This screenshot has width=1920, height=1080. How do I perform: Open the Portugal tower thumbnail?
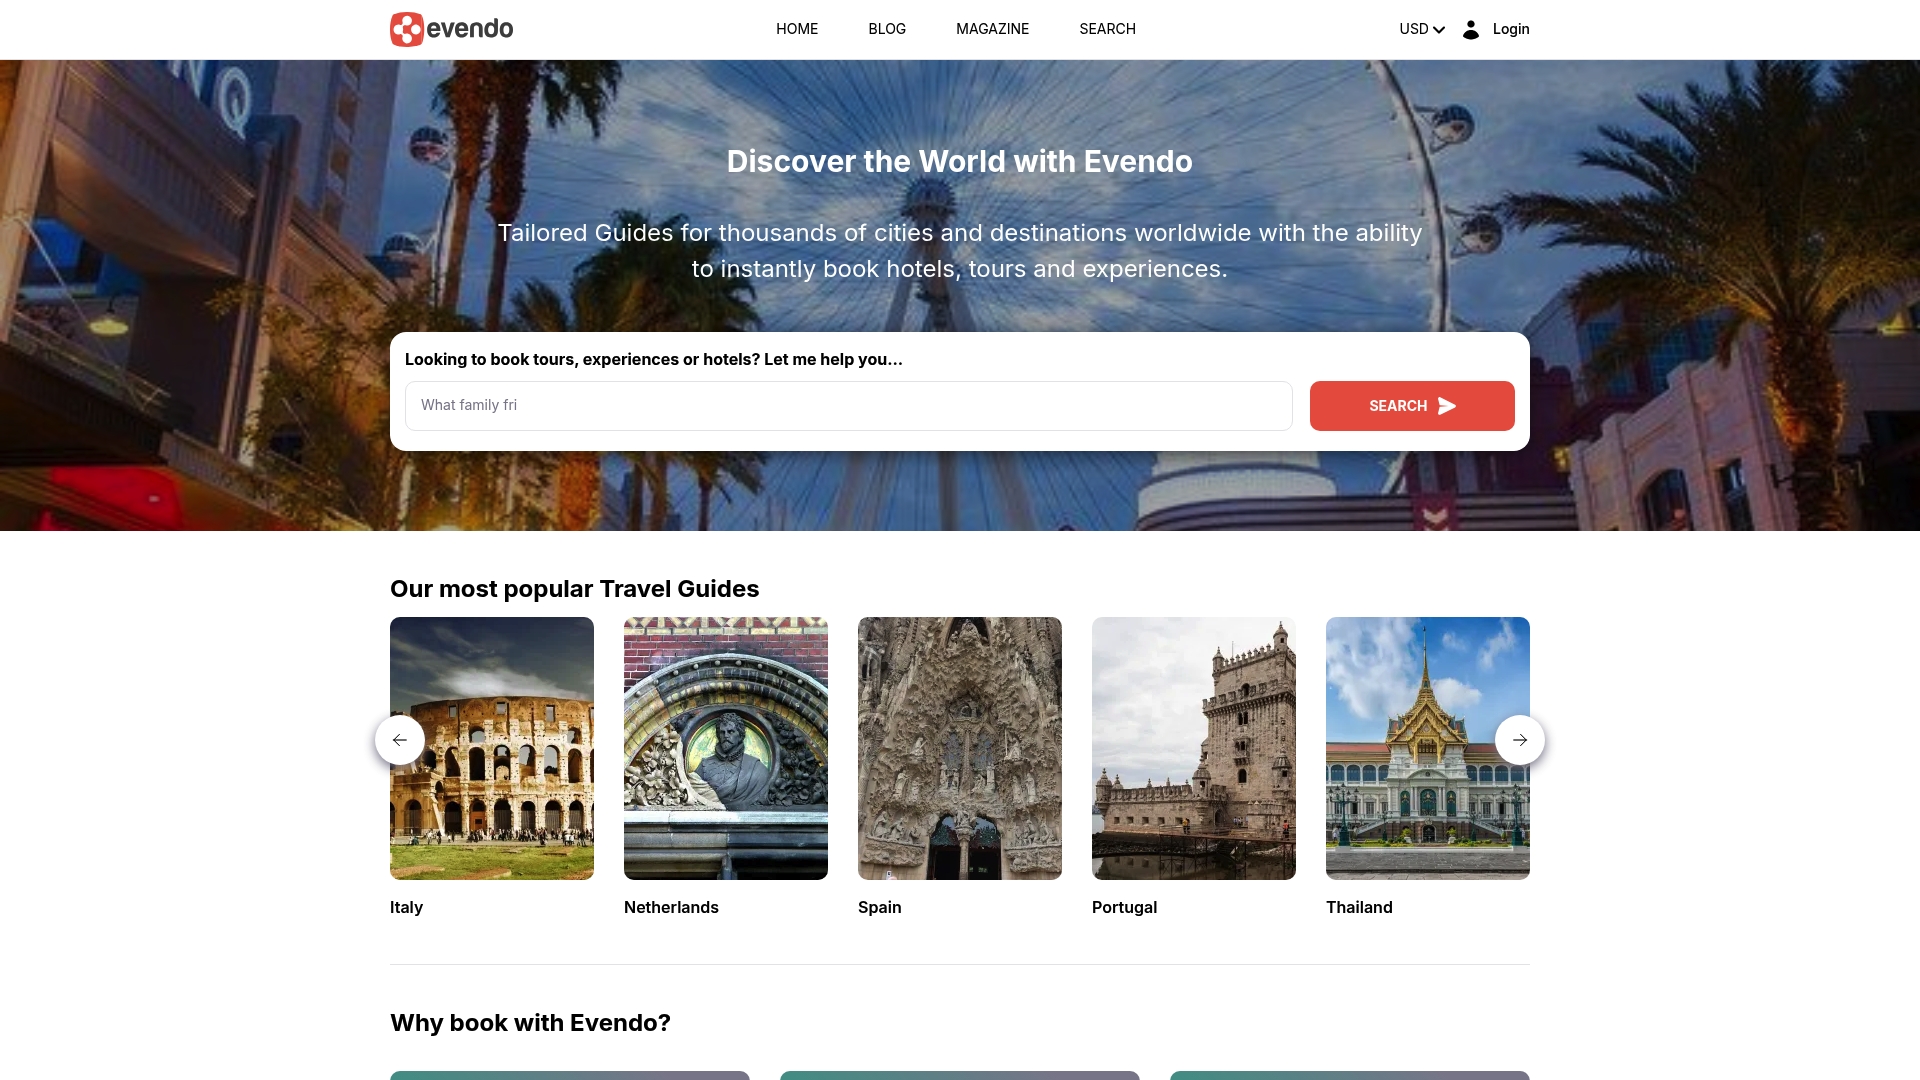1193,748
